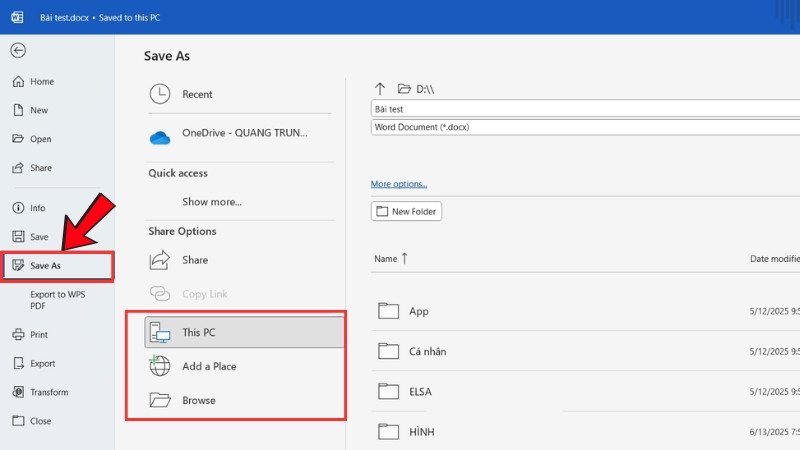Click the file name field 'Bài test'
This screenshot has width=800, height=450.
(x=585, y=109)
